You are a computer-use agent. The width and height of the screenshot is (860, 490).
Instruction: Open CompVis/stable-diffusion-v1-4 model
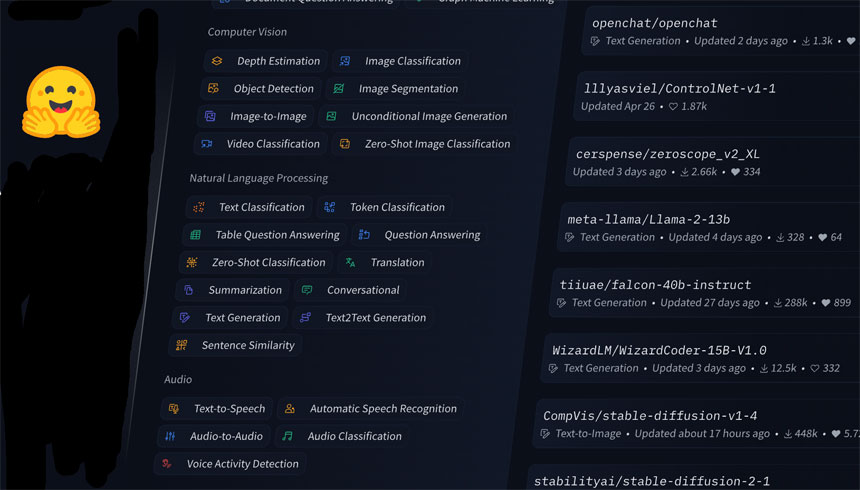650,416
